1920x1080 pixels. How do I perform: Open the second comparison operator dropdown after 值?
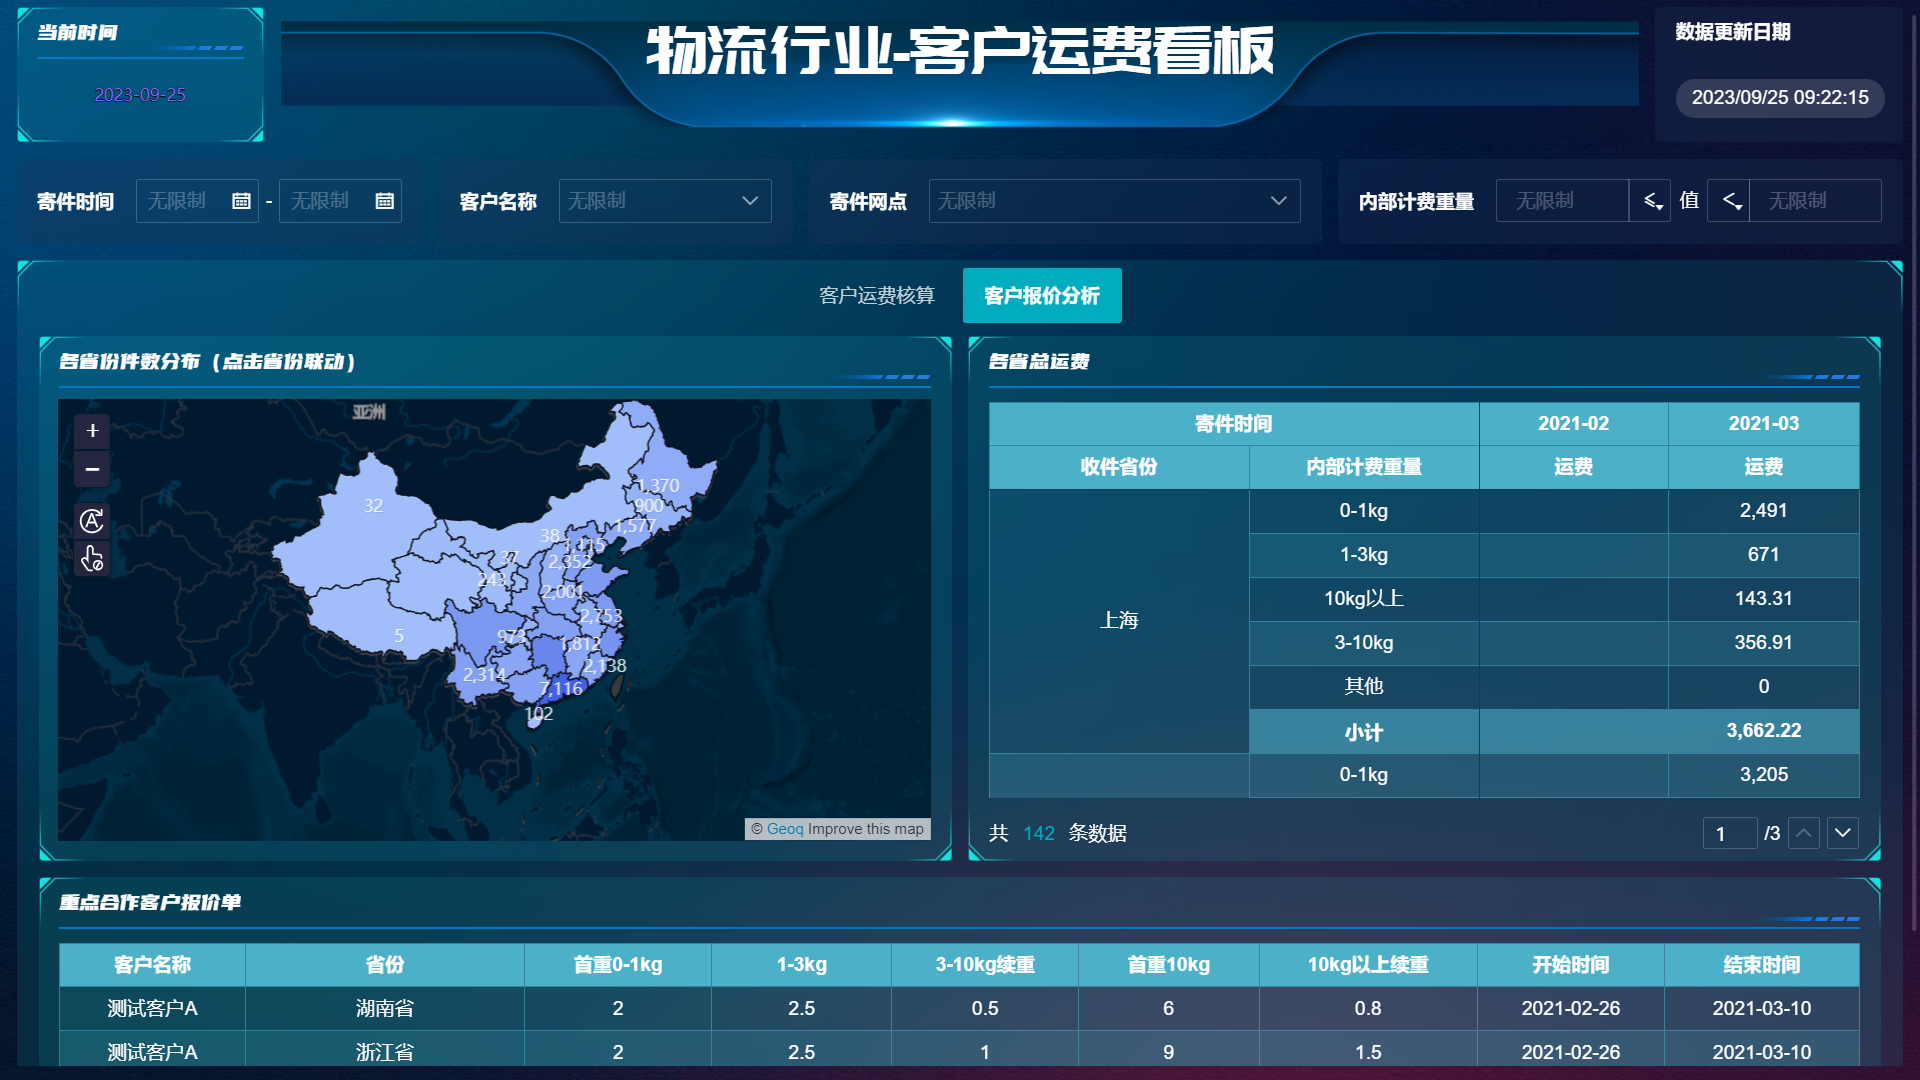(x=1730, y=201)
